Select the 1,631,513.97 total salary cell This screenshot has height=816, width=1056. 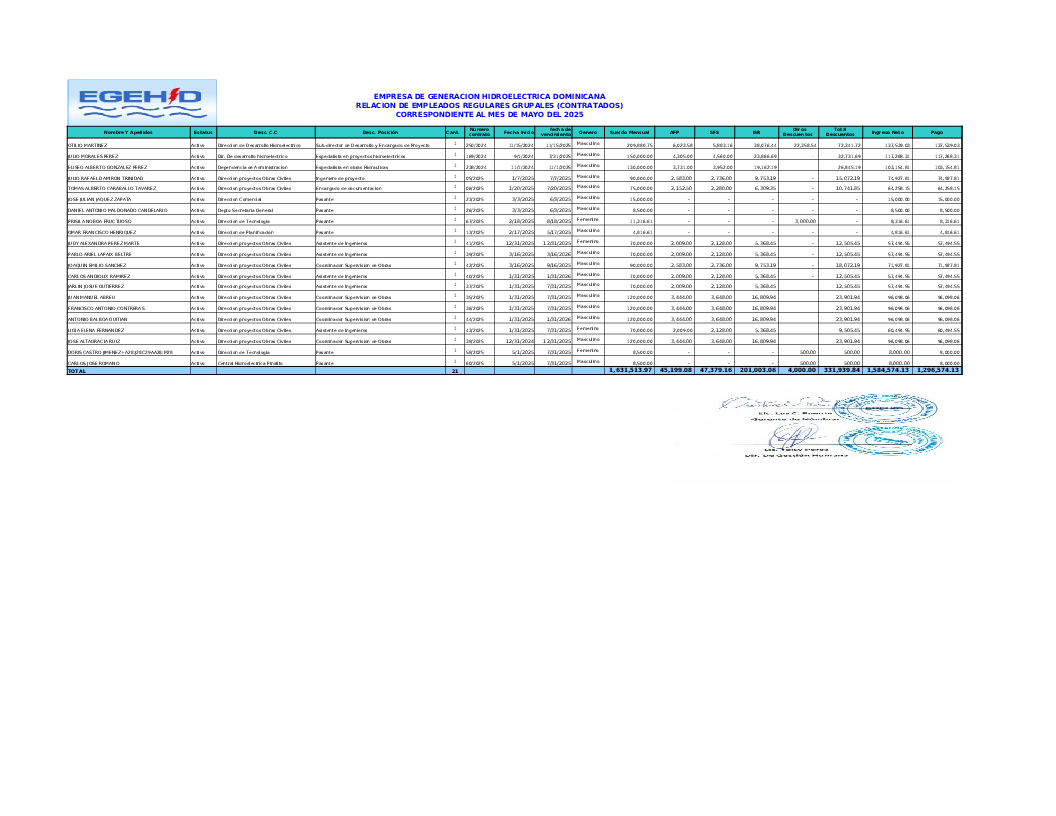pyautogui.click(x=630, y=371)
